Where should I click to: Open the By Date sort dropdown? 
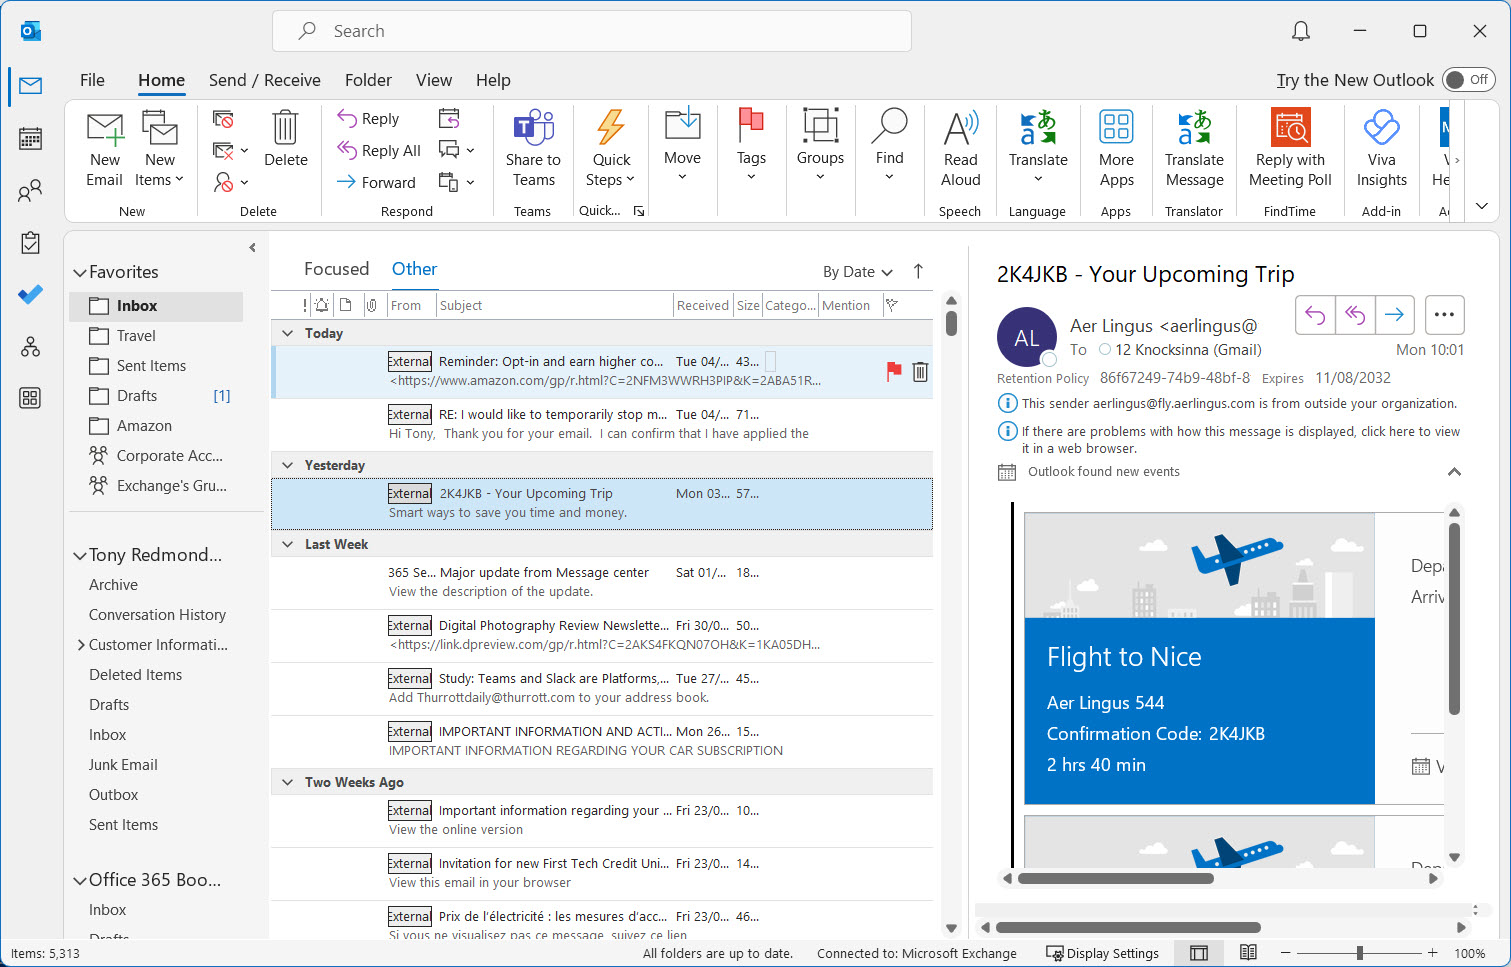click(858, 272)
